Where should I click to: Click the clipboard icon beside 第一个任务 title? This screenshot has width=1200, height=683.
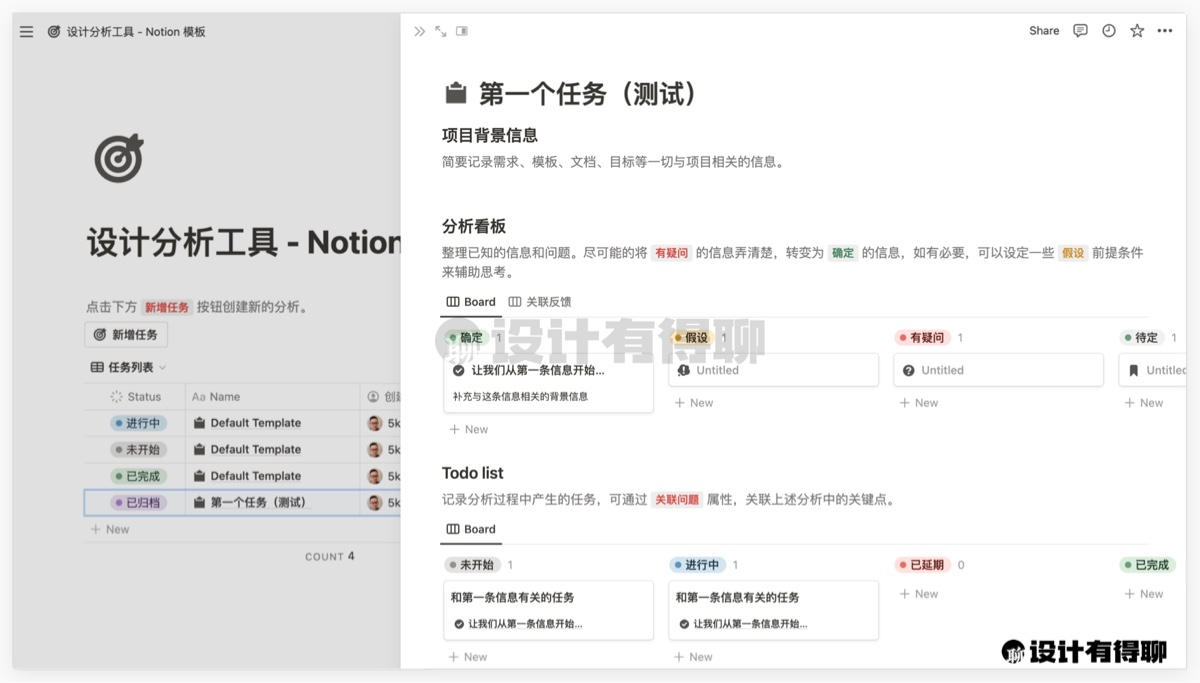tap(456, 94)
